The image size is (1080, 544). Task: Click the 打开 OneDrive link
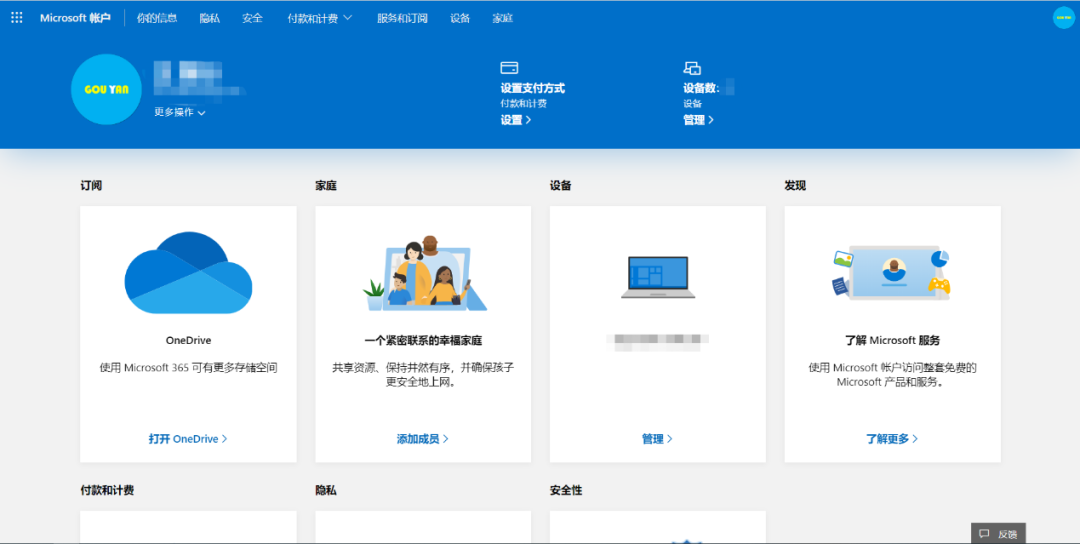(x=188, y=439)
